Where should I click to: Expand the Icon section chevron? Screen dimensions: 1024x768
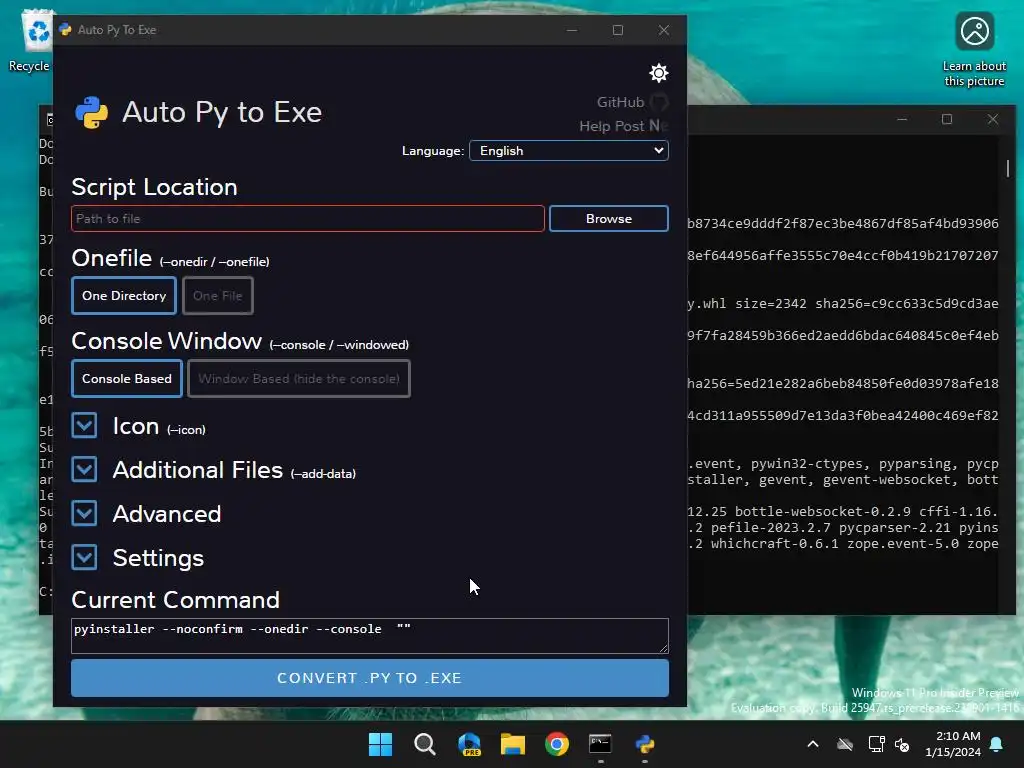pos(84,426)
